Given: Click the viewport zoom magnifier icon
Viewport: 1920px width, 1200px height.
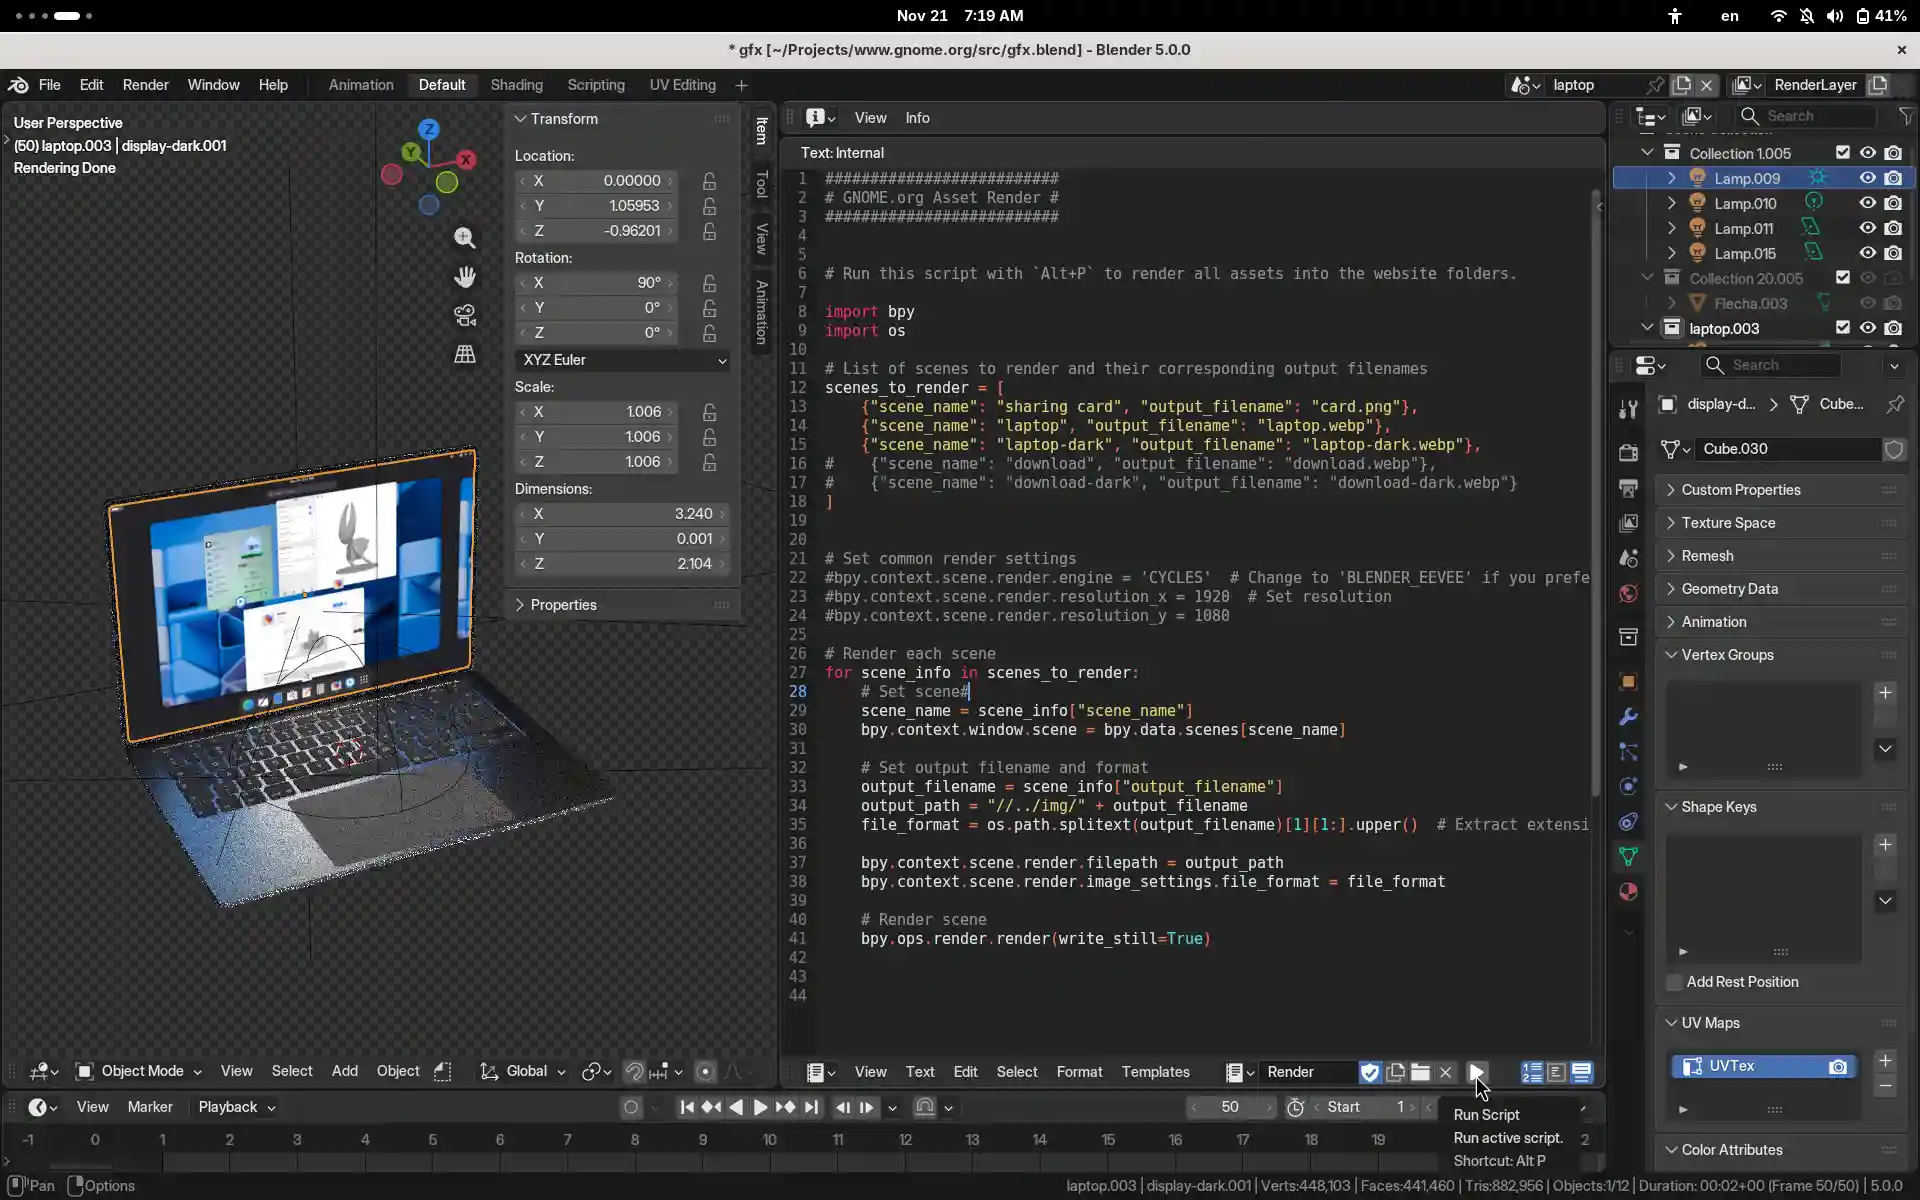Looking at the screenshot, I should click(465, 238).
